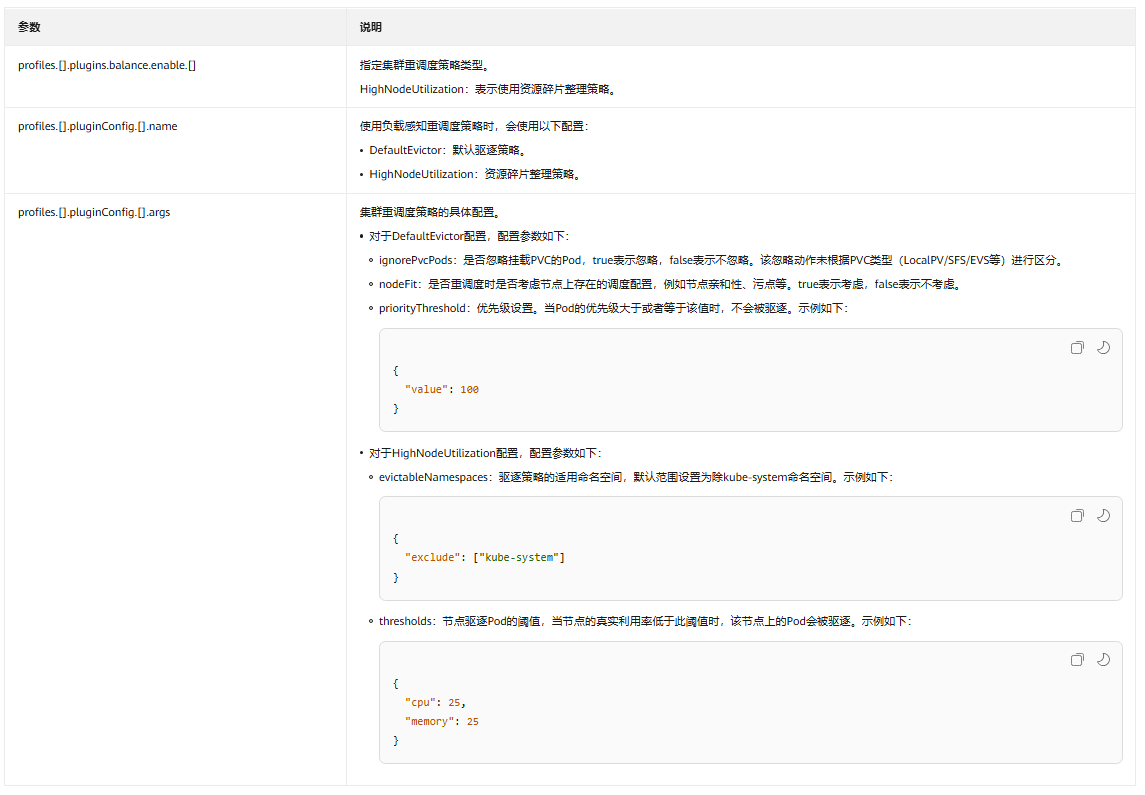This screenshot has width=1145, height=795.
Task: Click copy icon on the cpu memory snippet
Action: click(1077, 659)
